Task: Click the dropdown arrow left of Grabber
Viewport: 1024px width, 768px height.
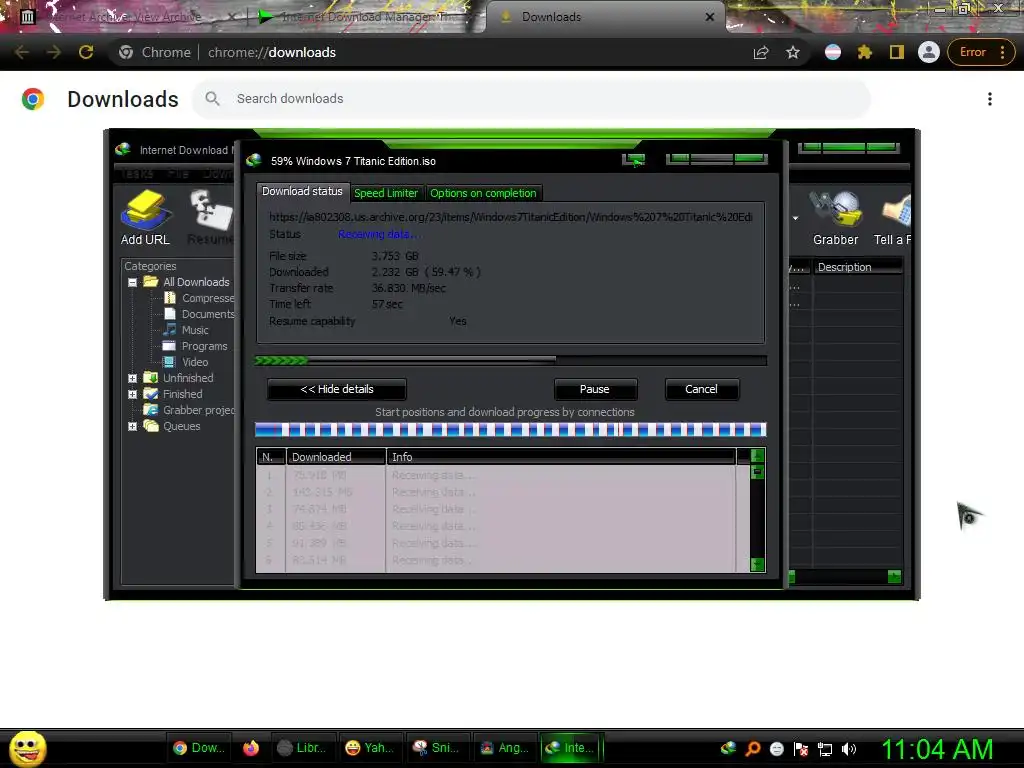Action: click(x=795, y=218)
